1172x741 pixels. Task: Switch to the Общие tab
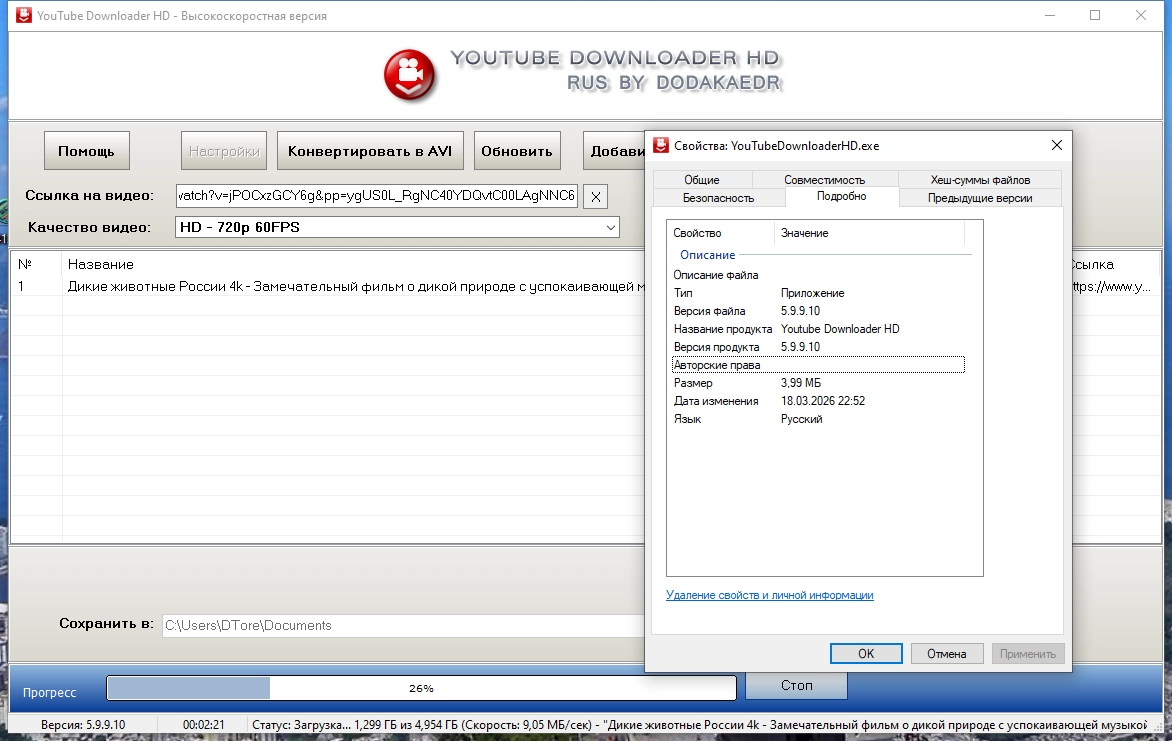pyautogui.click(x=702, y=179)
